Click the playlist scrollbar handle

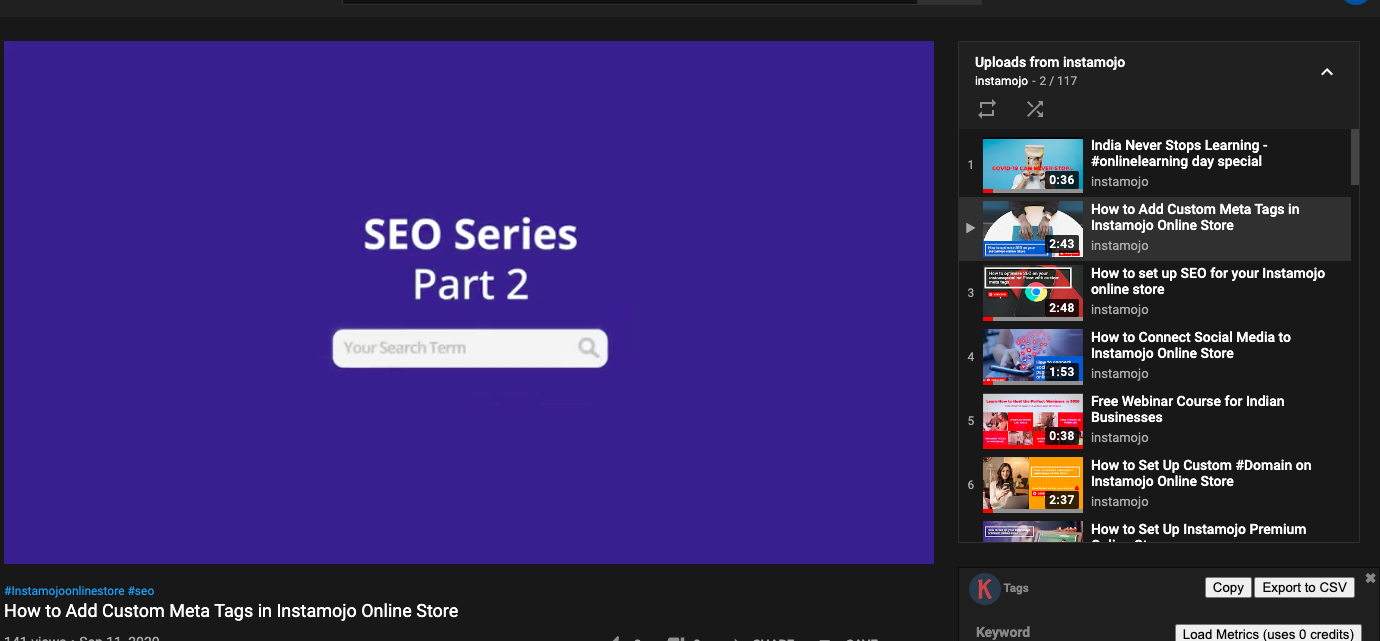click(1355, 157)
